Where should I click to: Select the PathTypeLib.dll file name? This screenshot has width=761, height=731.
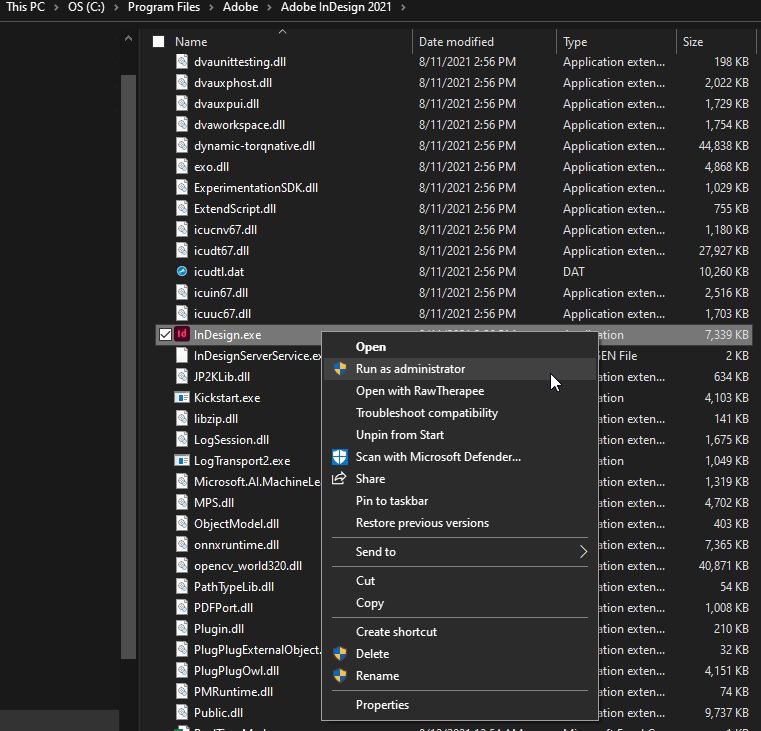[x=233, y=586]
